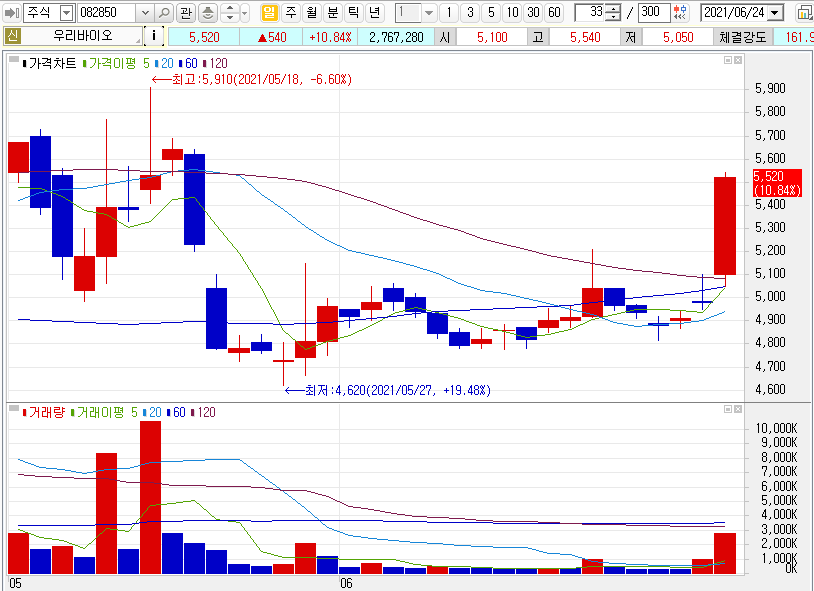This screenshot has height=591, width=814.
Task: Maximize the volume pane via its icon
Action: (728, 409)
